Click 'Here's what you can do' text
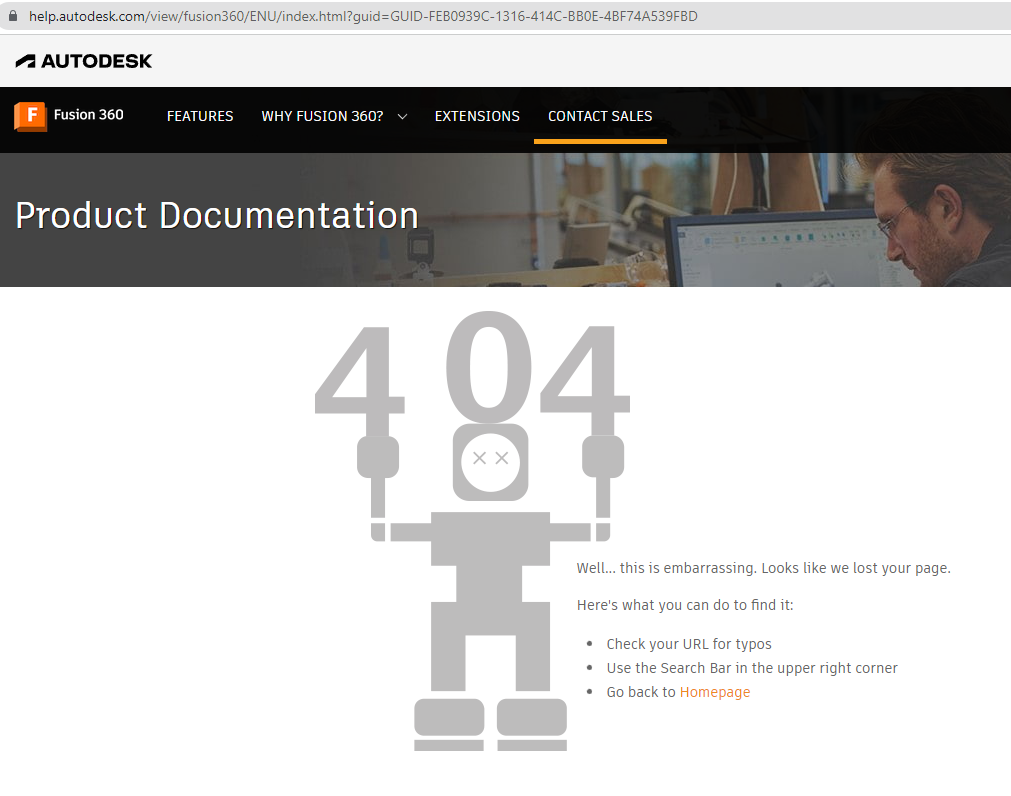The width and height of the screenshot is (1011, 796). pyautogui.click(x=685, y=605)
